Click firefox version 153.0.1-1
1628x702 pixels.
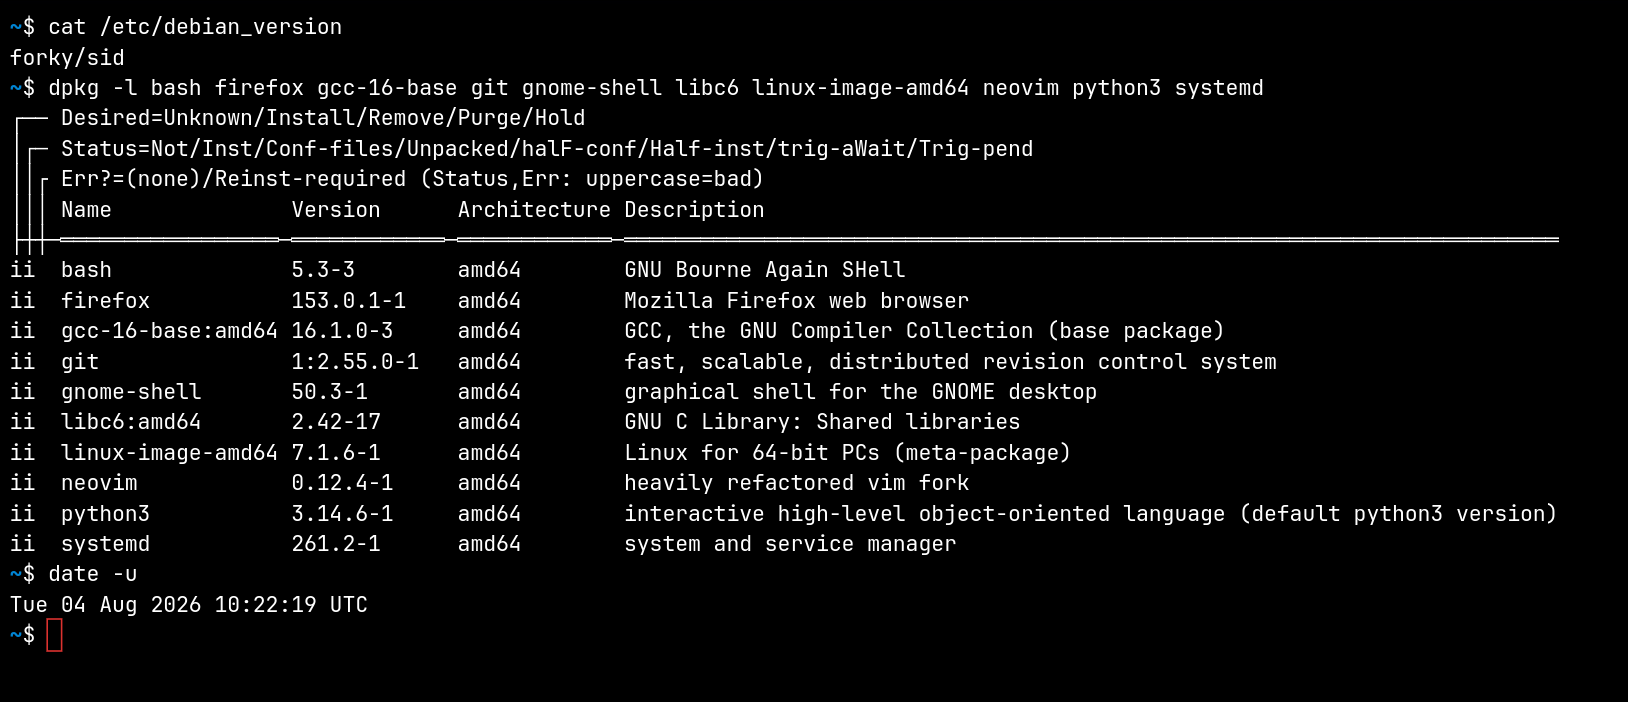click(349, 301)
